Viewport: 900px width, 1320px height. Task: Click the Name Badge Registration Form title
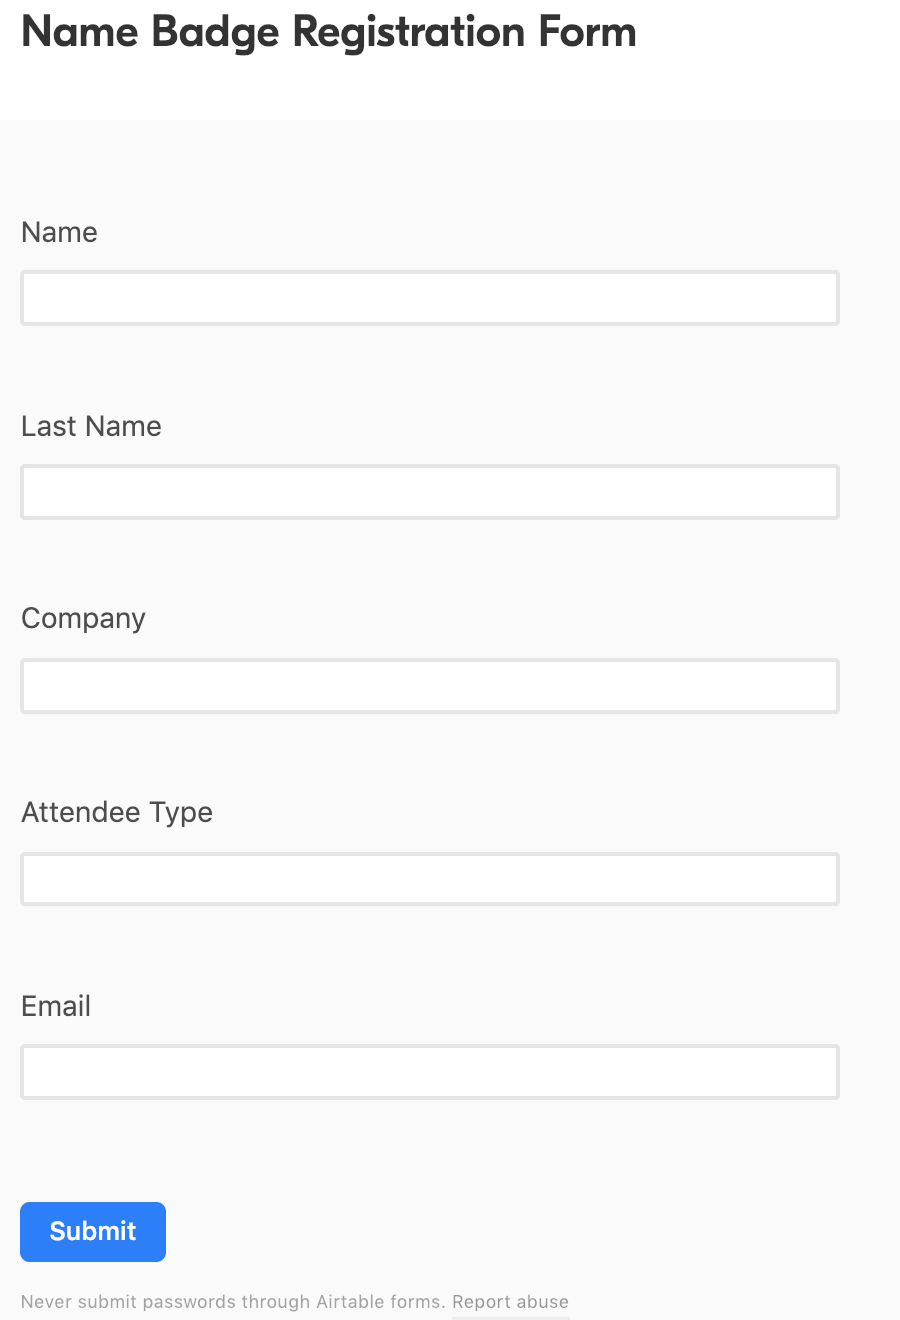pyautogui.click(x=328, y=32)
